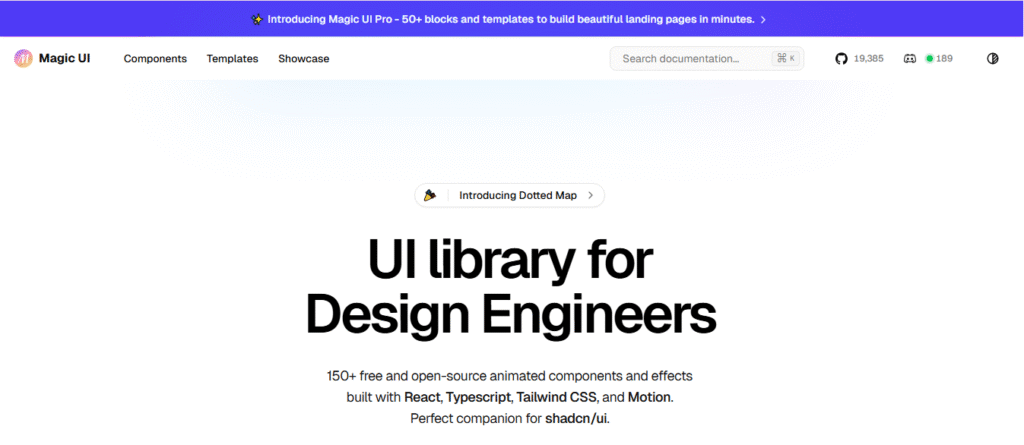Viewport: 1024px width, 445px height.
Task: Click the 19,385 GitHub stars count
Action: pos(869,59)
